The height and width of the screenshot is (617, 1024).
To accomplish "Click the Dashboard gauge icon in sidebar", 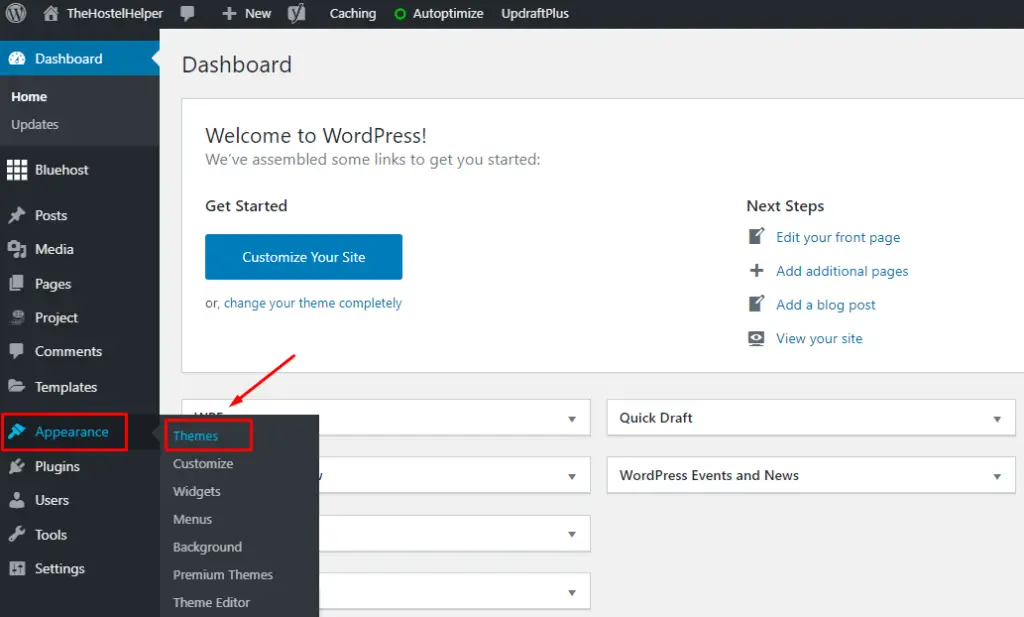I will point(17,59).
